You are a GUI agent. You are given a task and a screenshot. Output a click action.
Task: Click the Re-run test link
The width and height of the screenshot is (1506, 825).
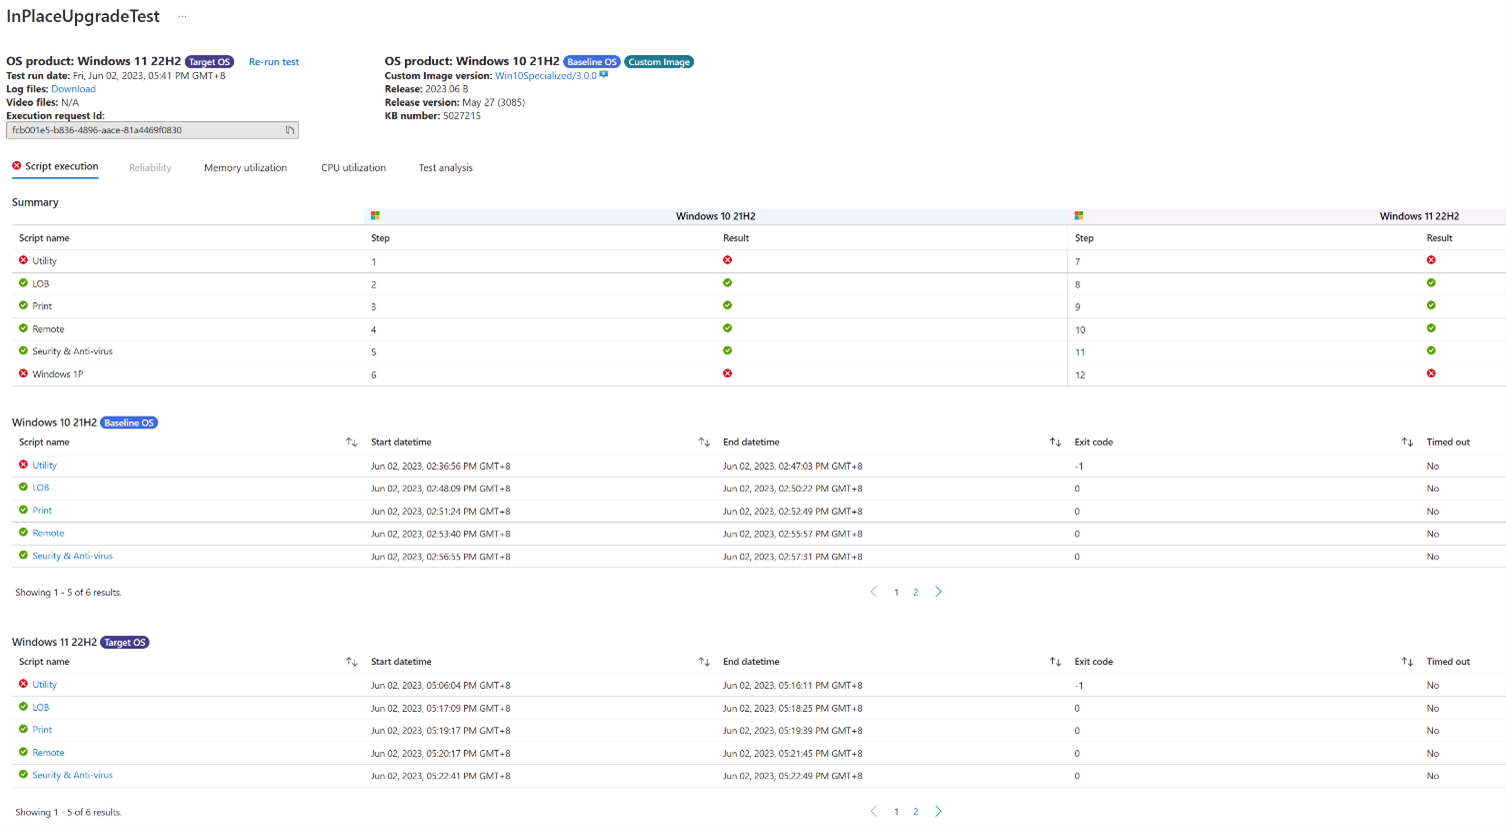274,62
